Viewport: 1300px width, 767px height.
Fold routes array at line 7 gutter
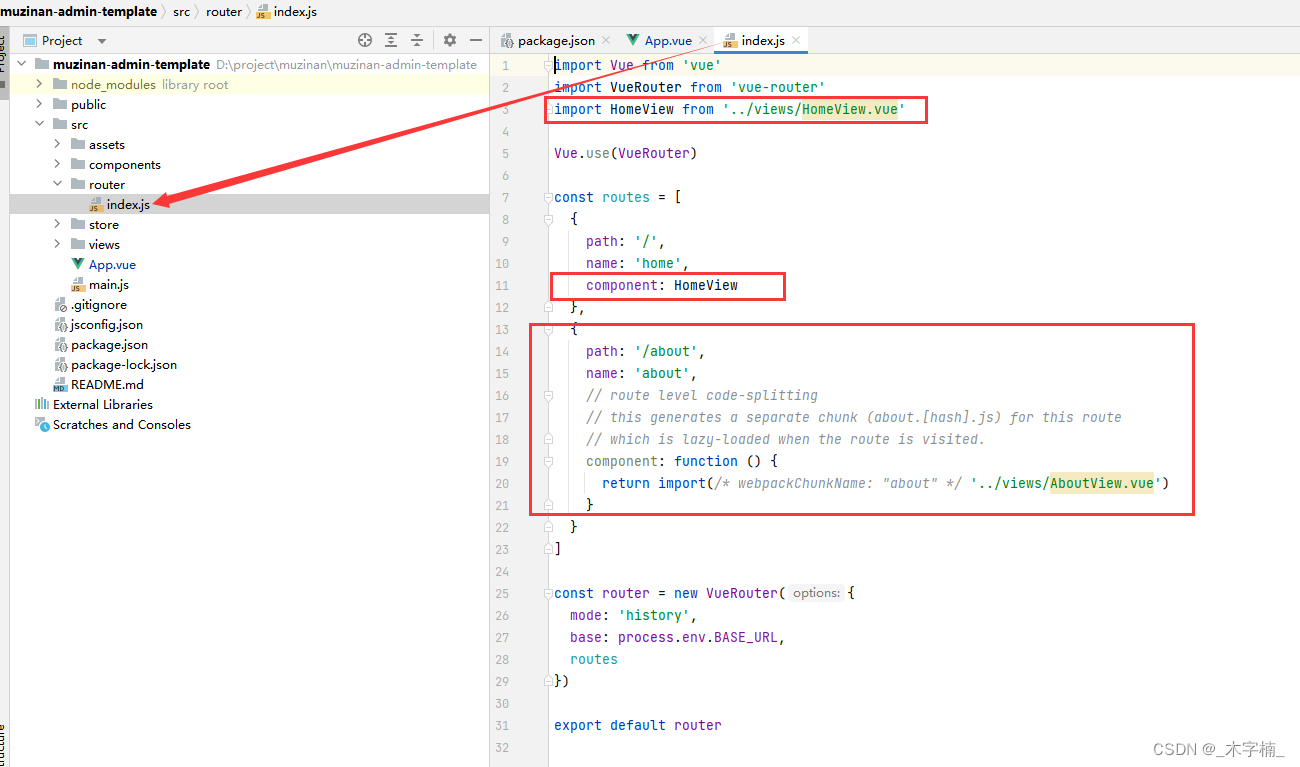[548, 197]
